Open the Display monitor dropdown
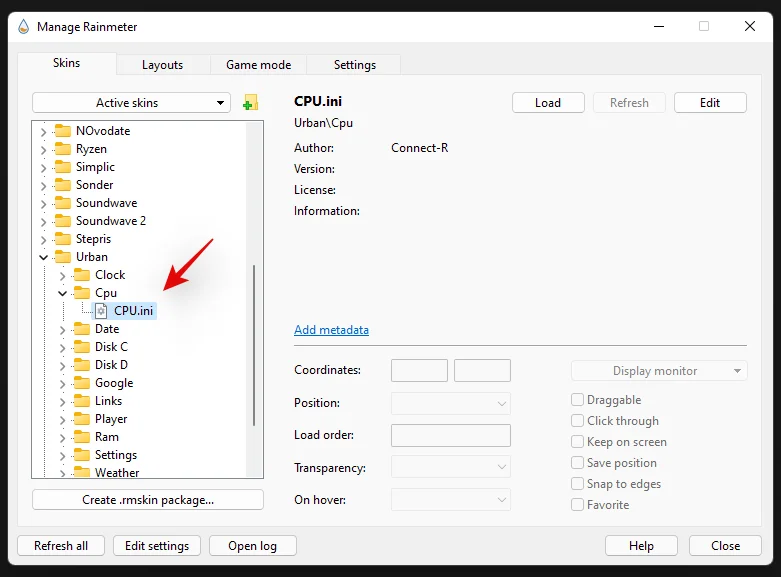This screenshot has height=577, width=781. click(x=659, y=371)
